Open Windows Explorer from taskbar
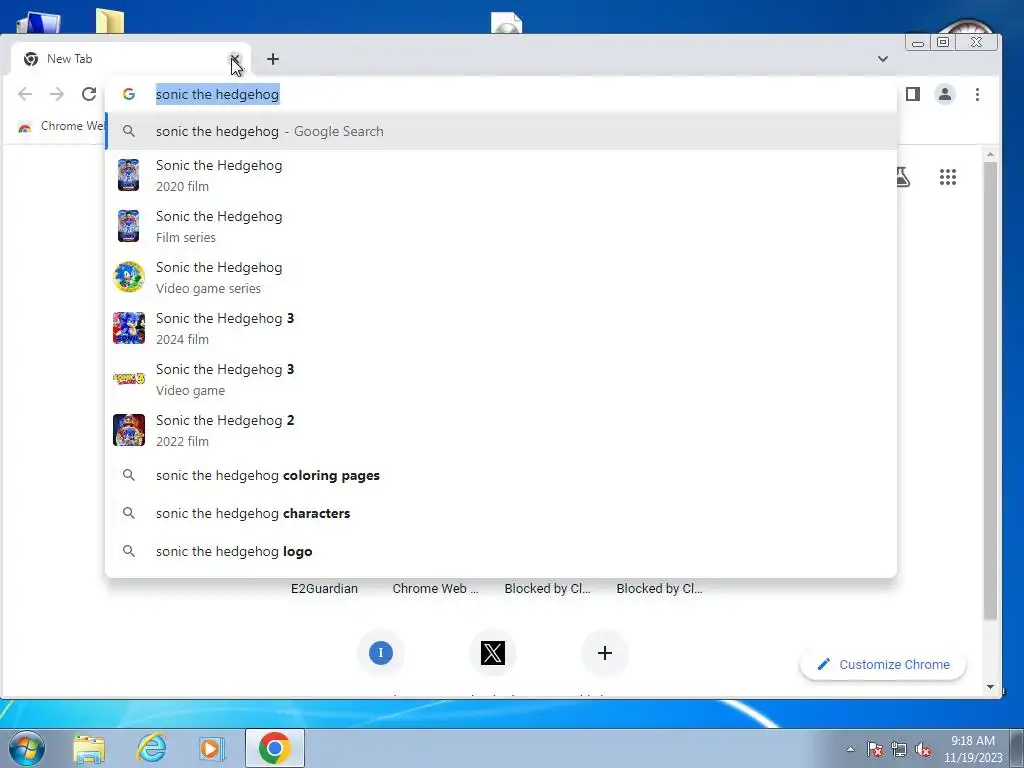1024x768 pixels. click(89, 749)
